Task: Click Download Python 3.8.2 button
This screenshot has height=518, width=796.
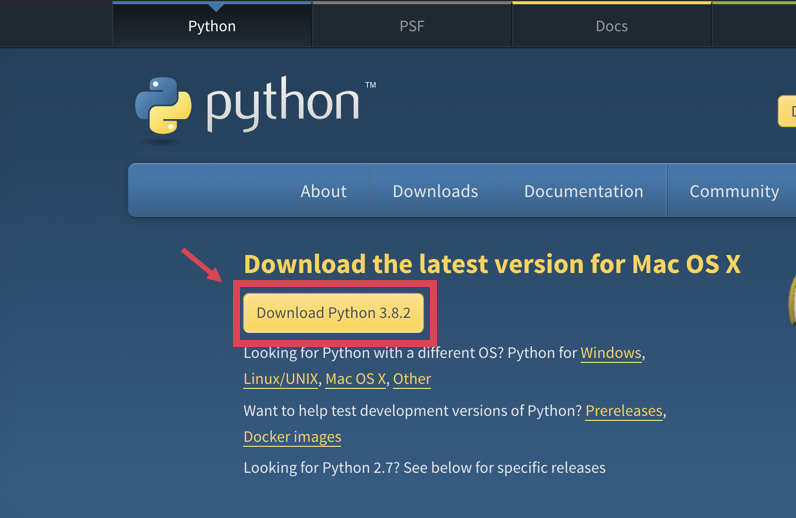Action: tap(334, 313)
